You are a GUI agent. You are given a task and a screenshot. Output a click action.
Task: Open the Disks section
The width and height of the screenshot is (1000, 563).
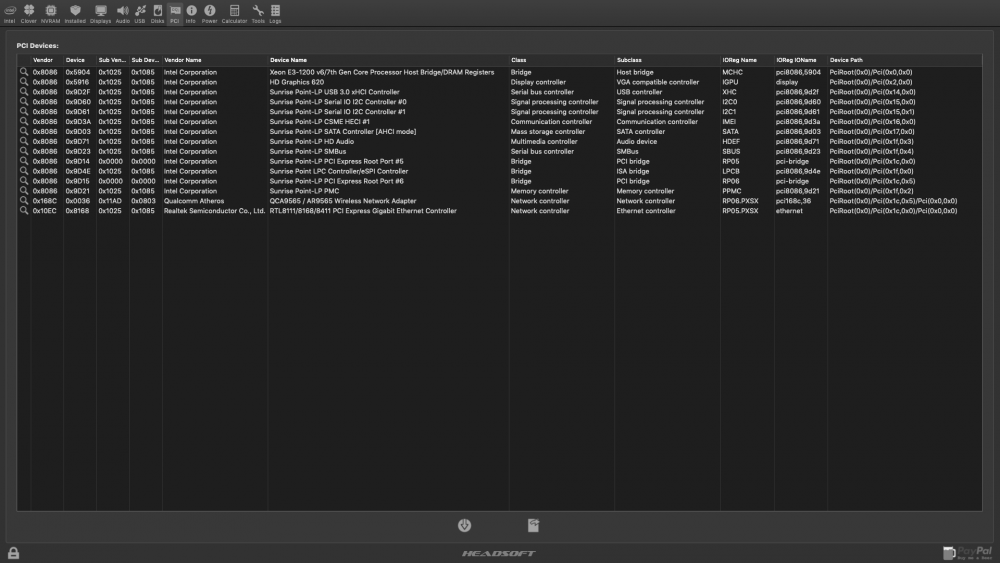coord(158,13)
